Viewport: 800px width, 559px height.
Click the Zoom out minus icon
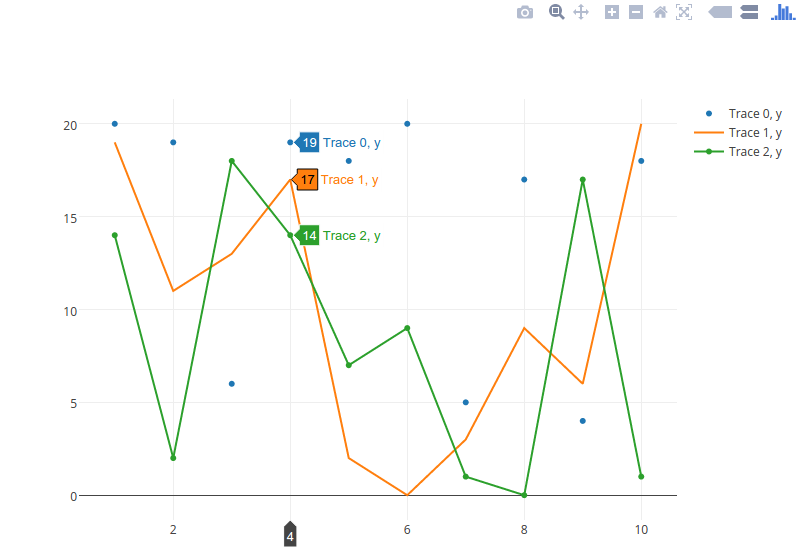pos(636,12)
